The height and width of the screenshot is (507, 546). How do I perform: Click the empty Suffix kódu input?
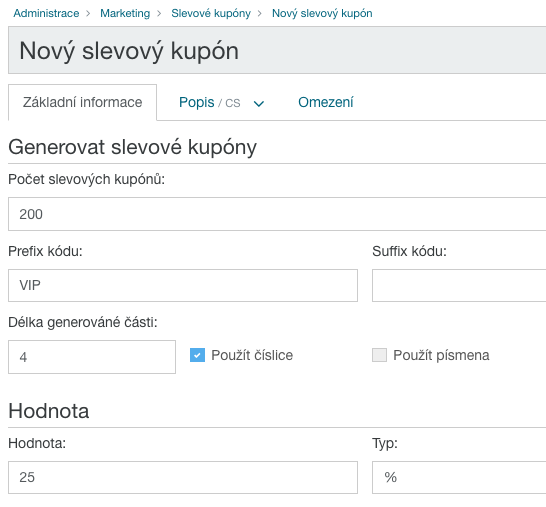459,286
